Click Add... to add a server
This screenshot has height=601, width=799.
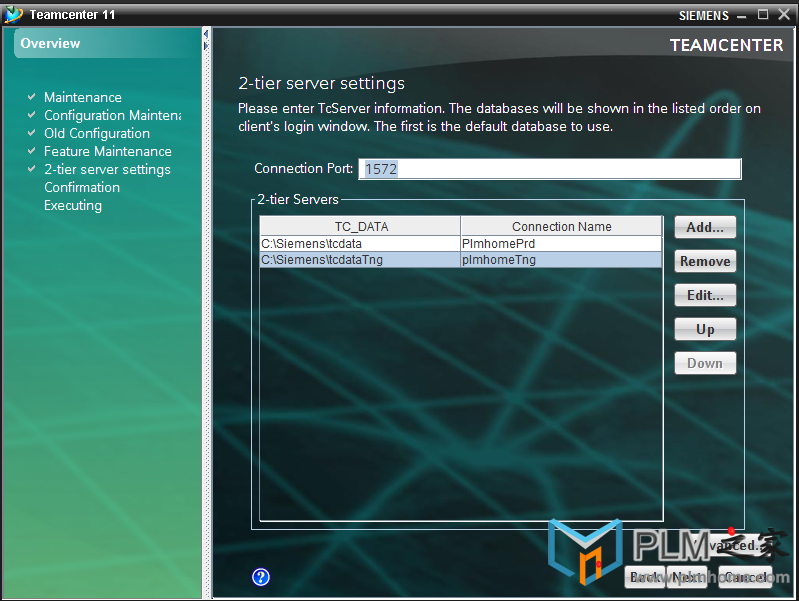pyautogui.click(x=705, y=227)
